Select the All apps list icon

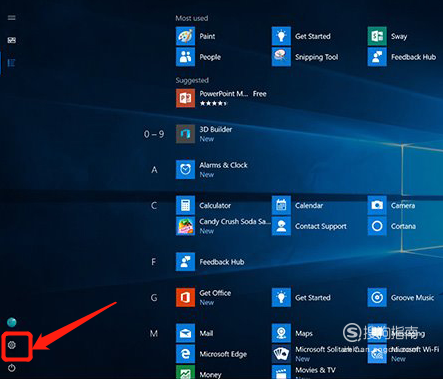pyautogui.click(x=12, y=63)
